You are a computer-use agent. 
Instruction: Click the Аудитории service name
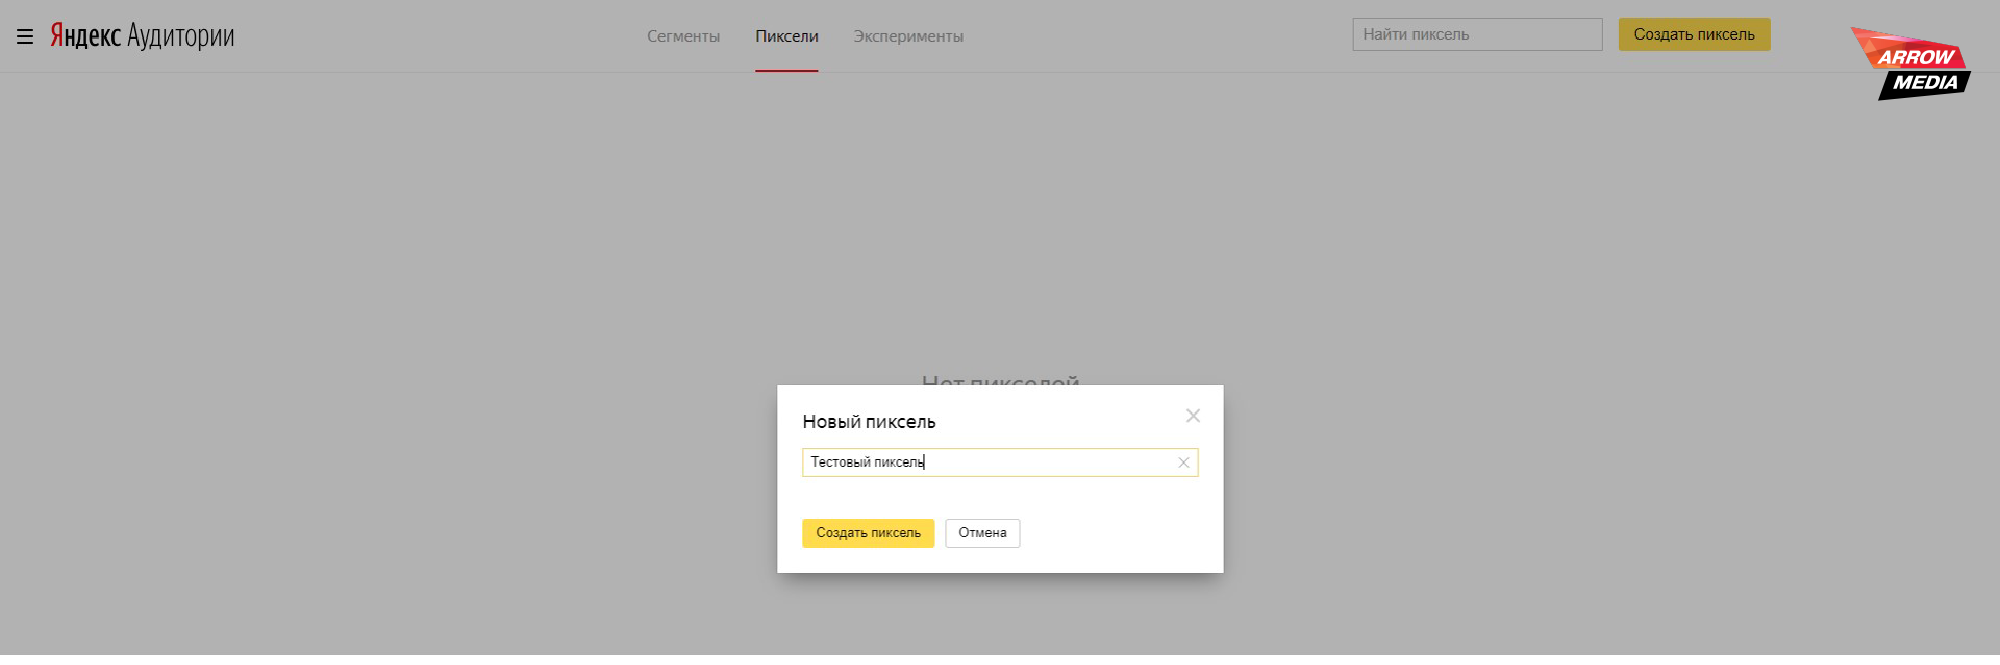(x=180, y=36)
